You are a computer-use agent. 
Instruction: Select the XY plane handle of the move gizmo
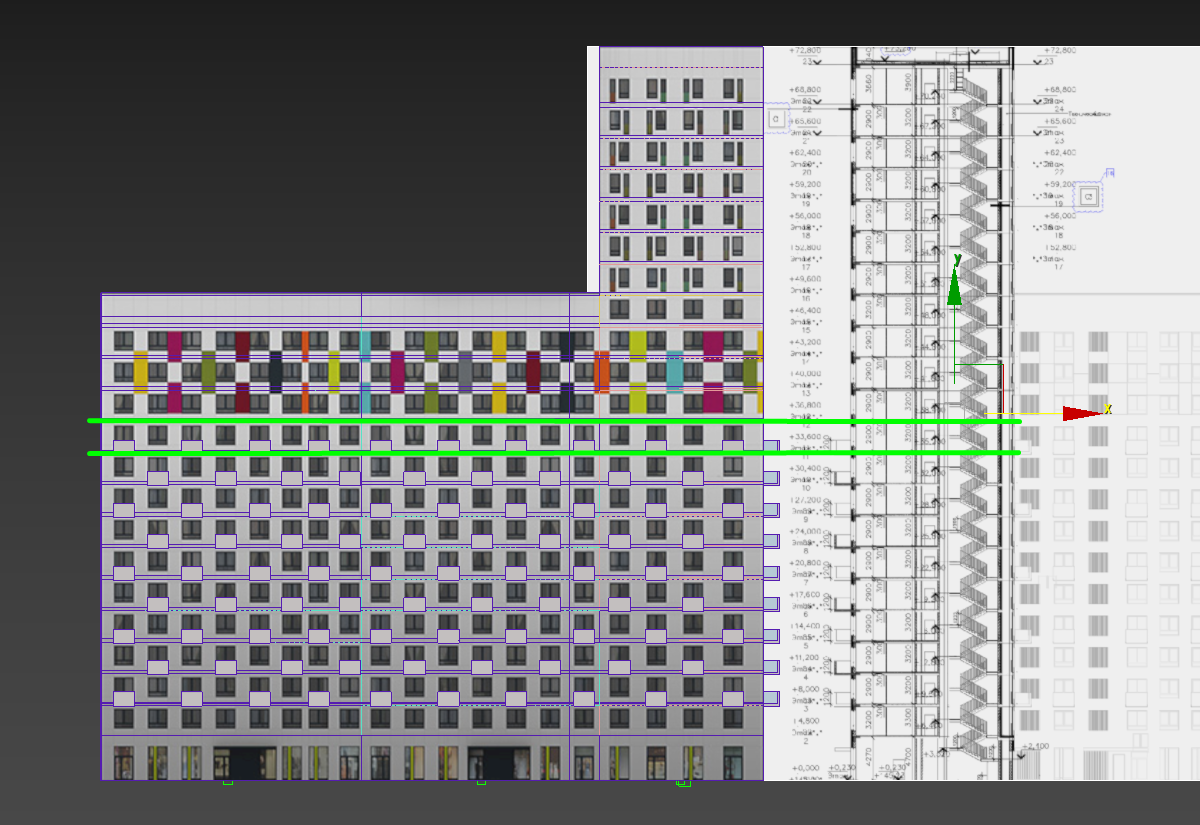[978, 389]
